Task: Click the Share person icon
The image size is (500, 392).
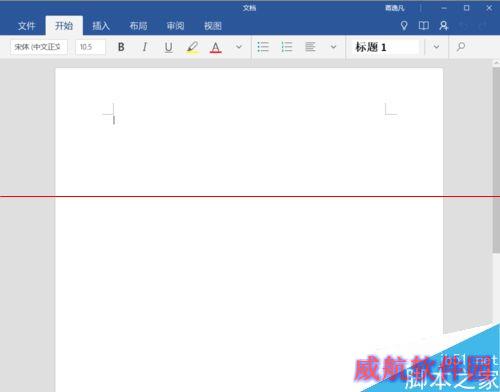Action: (x=444, y=26)
